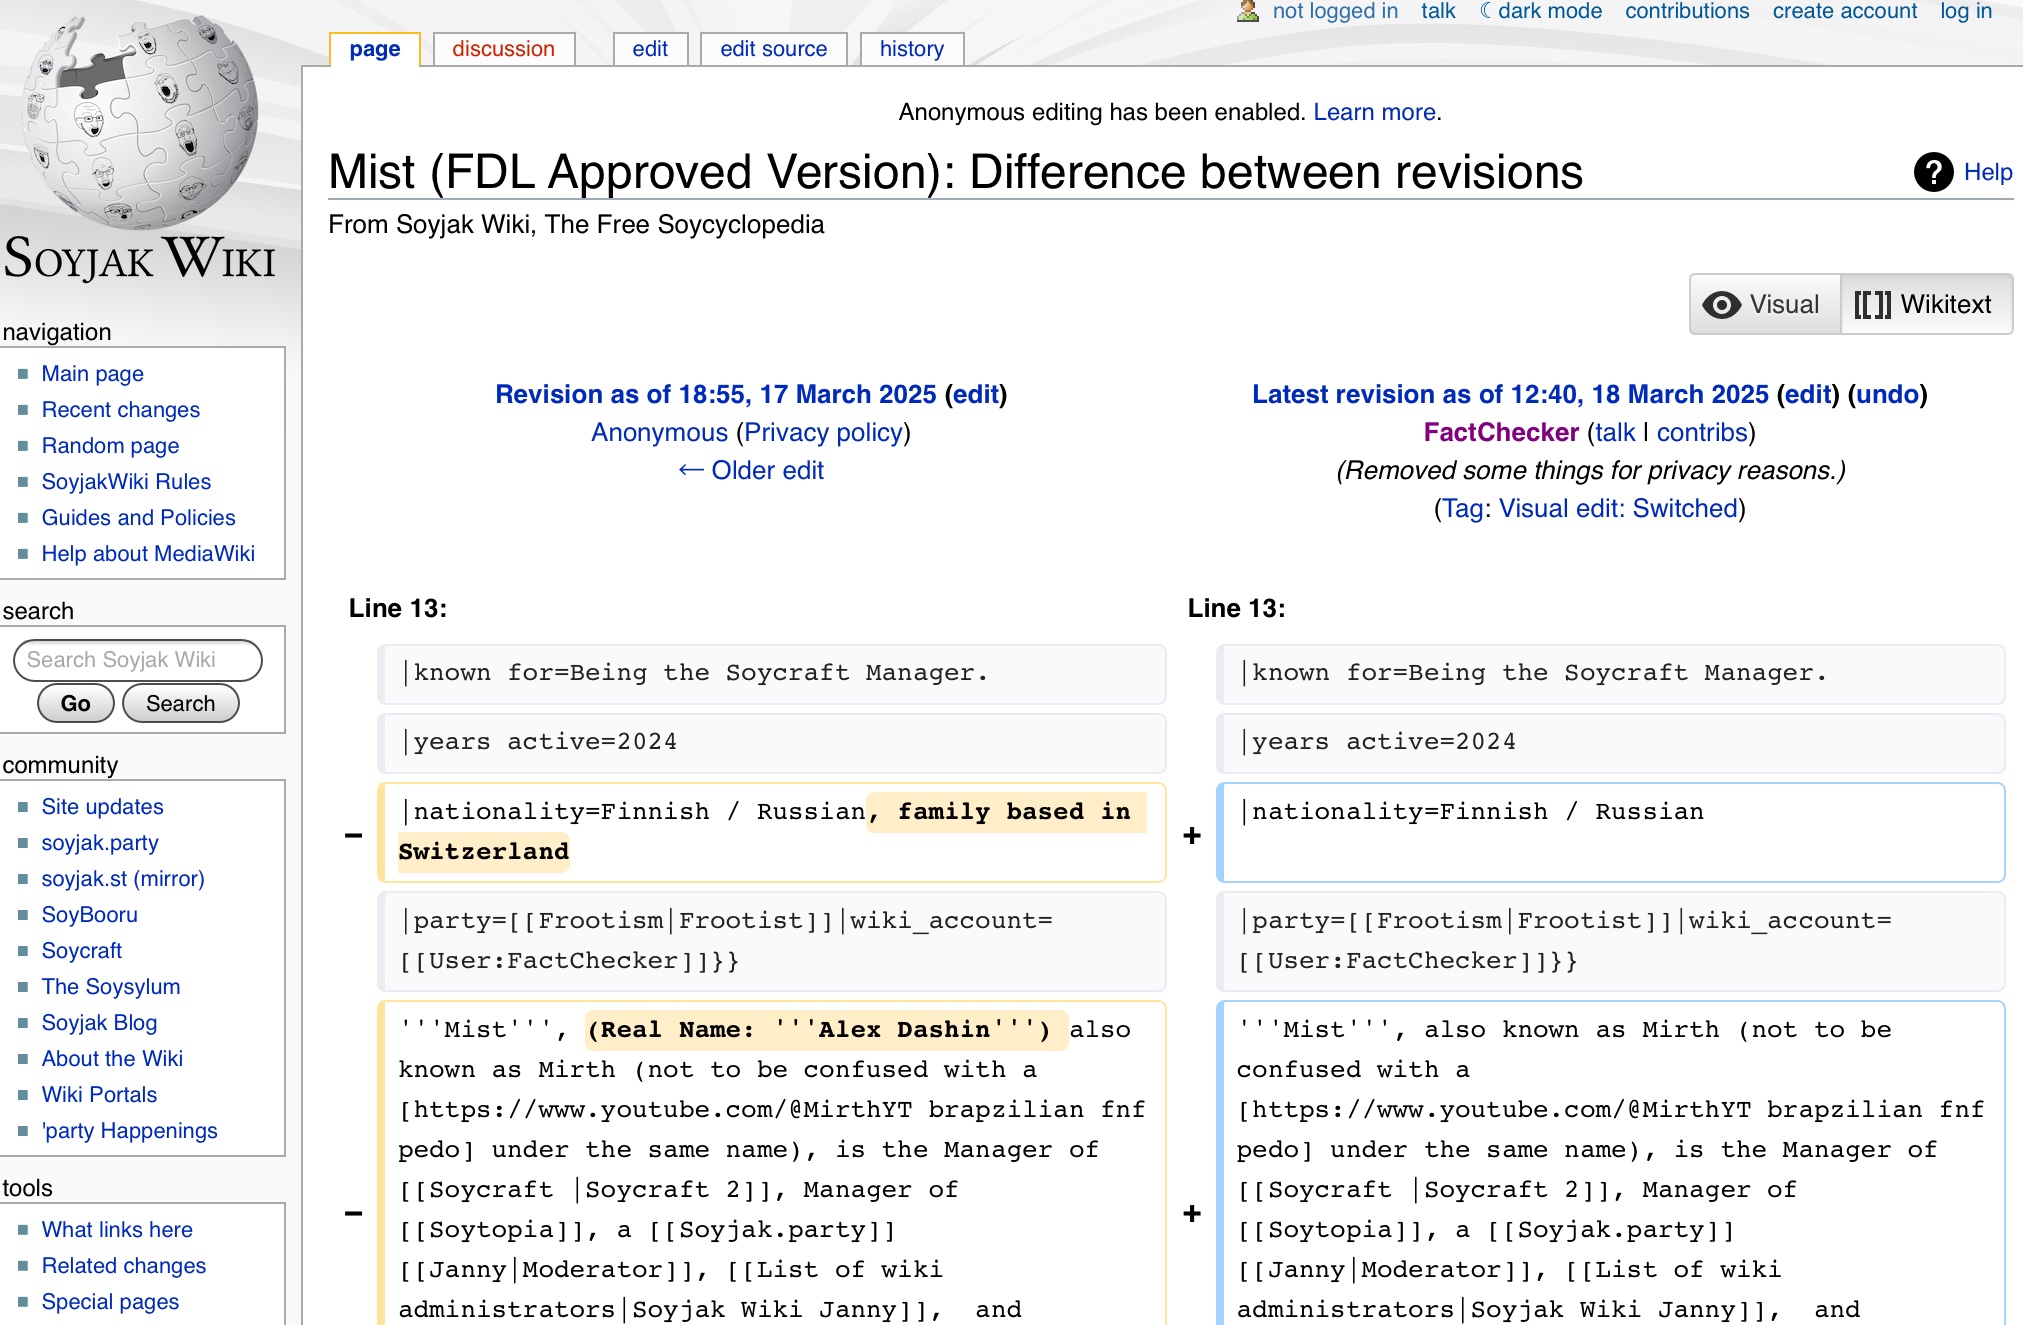Open the Help link next to the title
The height and width of the screenshot is (1325, 2023).
click(1988, 172)
